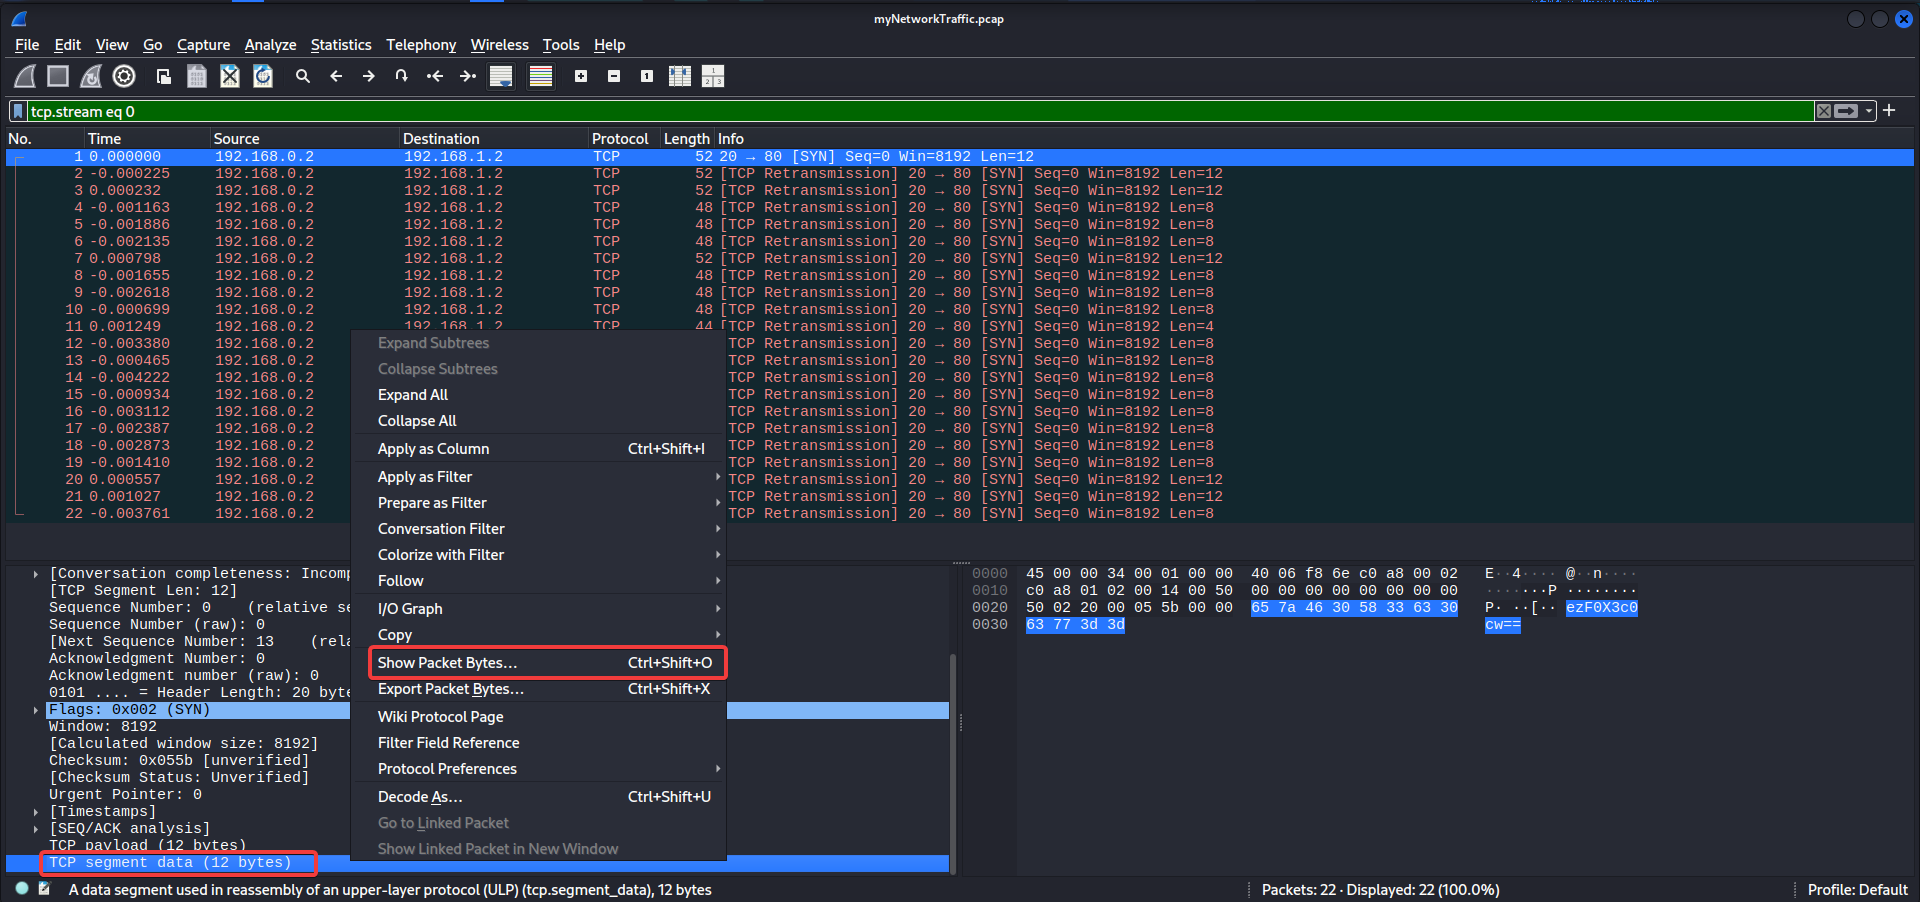Open a capture file icon
This screenshot has width=1920, height=902.
click(x=164, y=76)
